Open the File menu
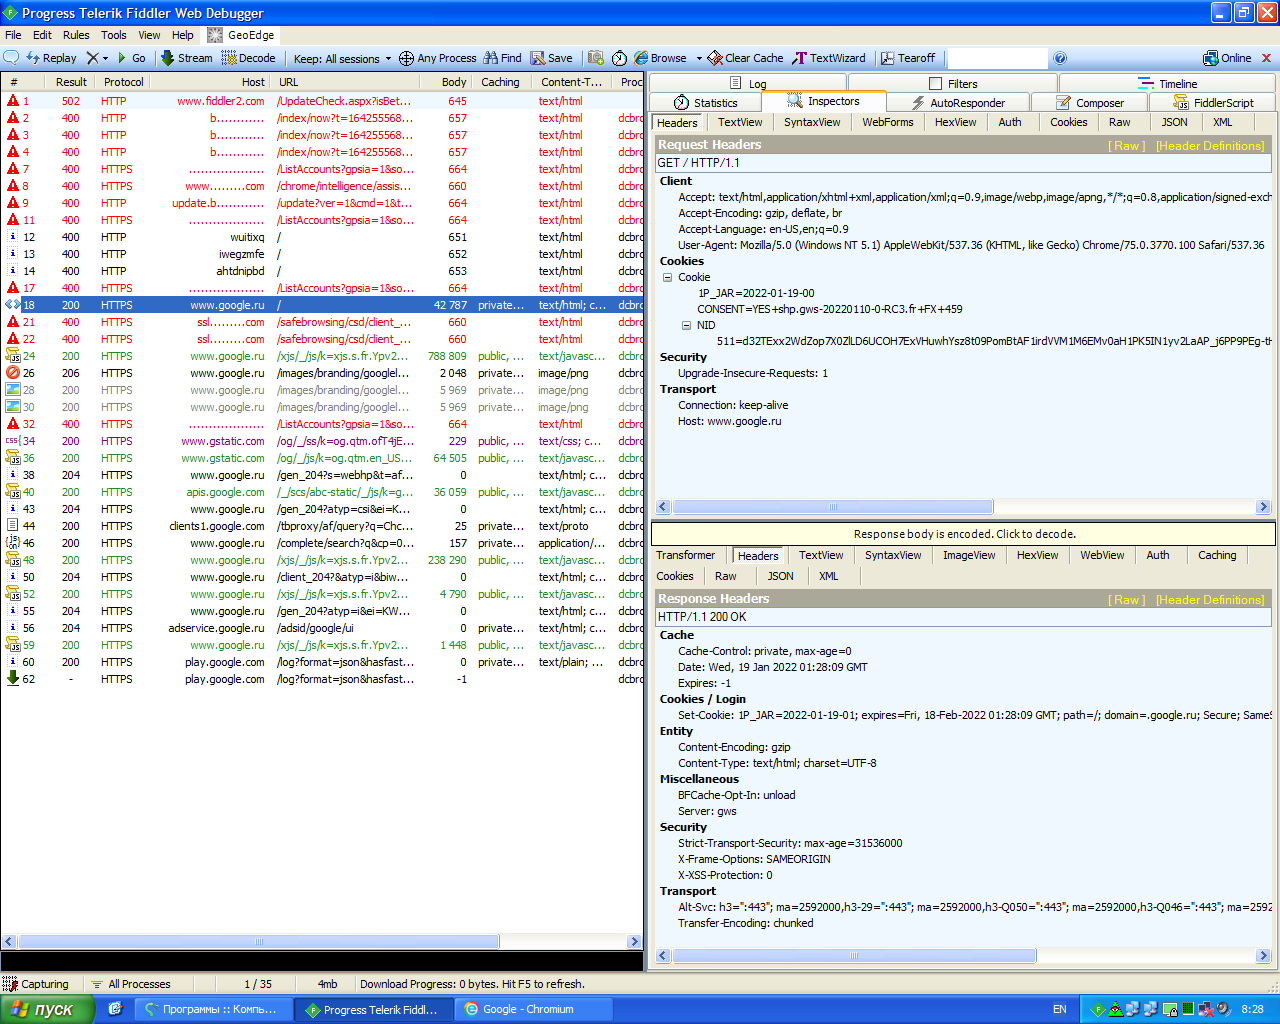Image resolution: width=1280 pixels, height=1024 pixels. coord(13,34)
